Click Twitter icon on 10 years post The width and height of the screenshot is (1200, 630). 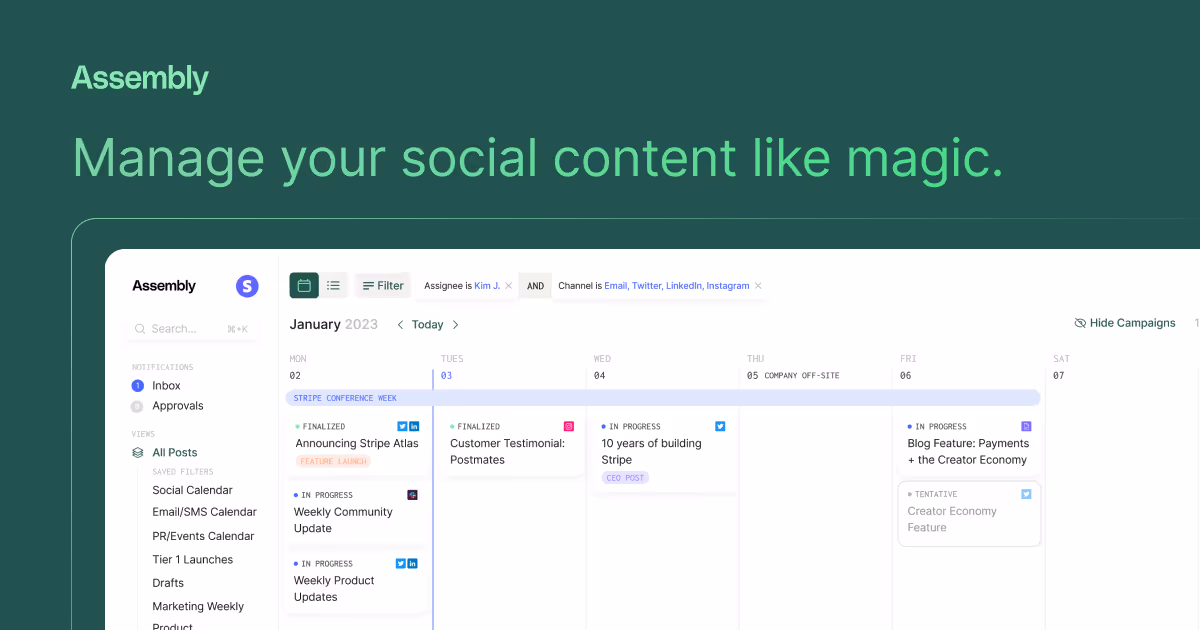point(720,427)
